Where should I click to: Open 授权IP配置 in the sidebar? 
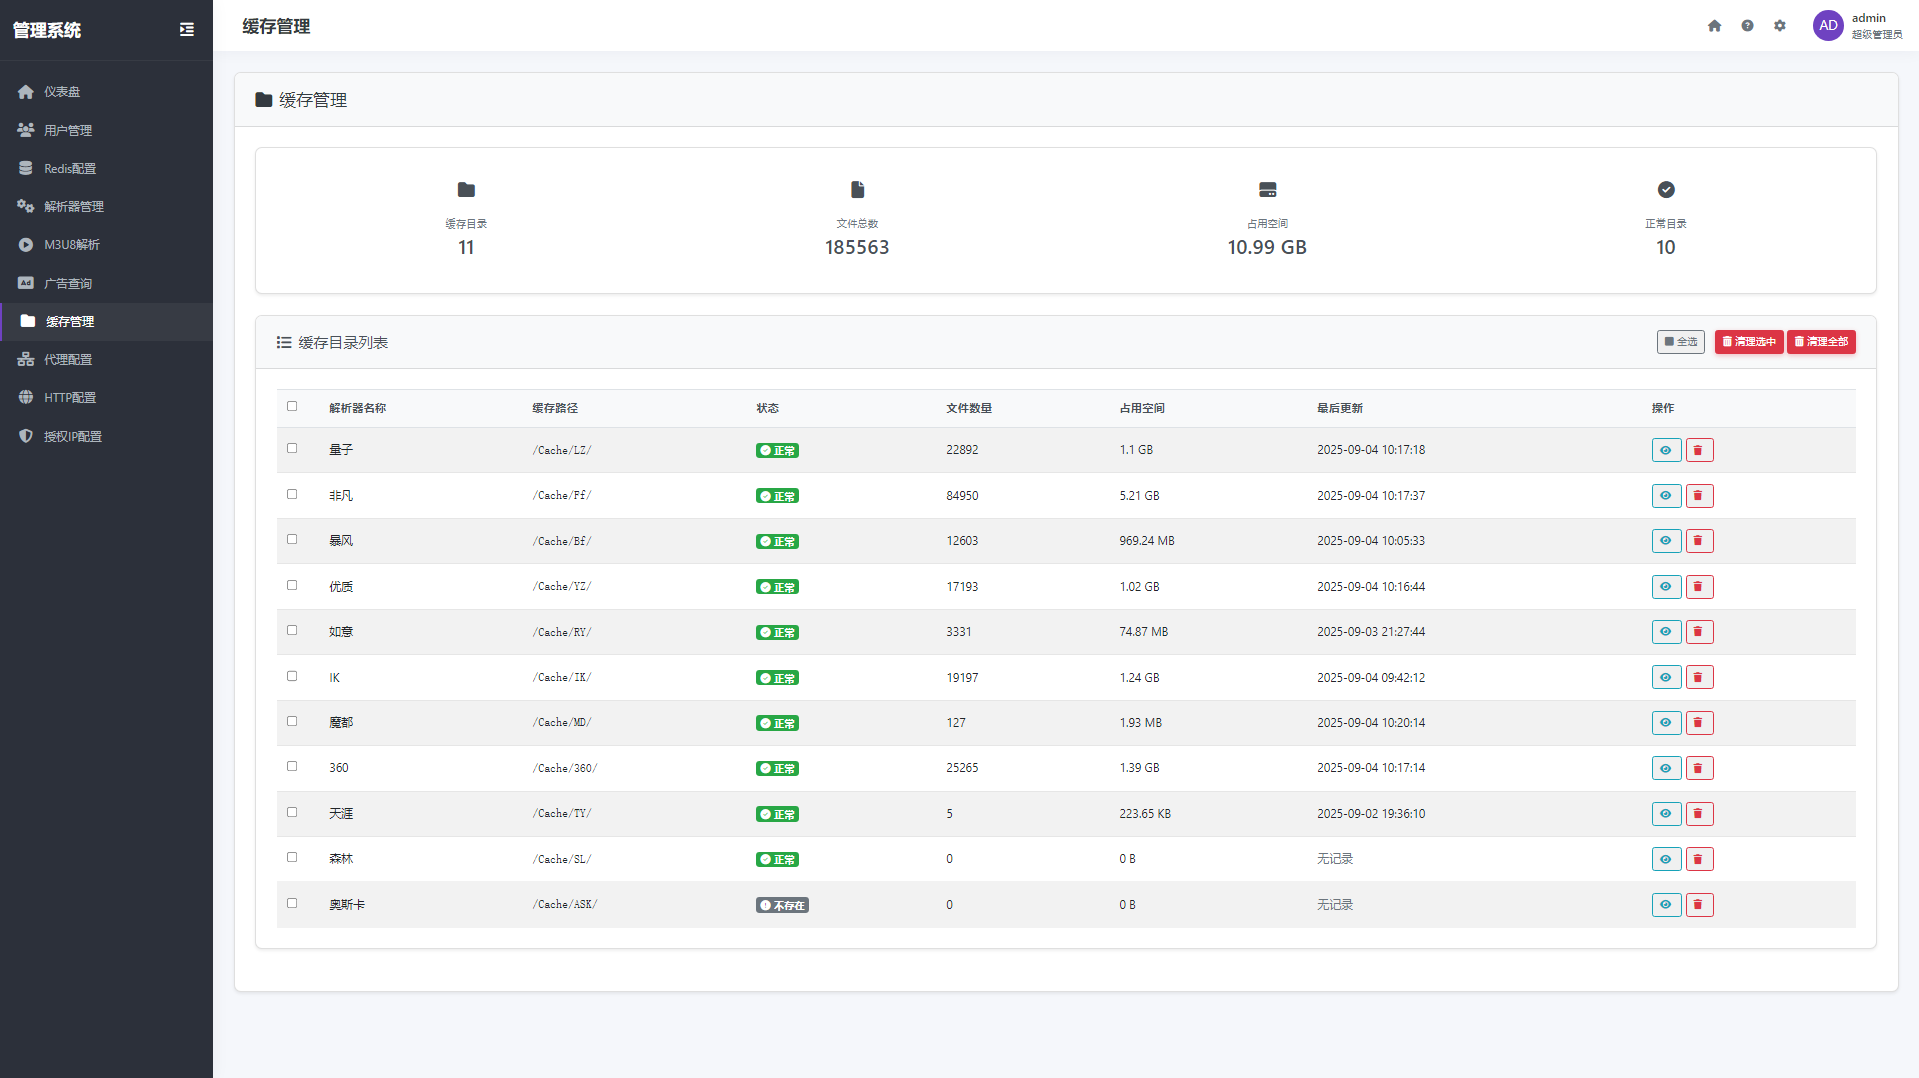pyautogui.click(x=106, y=437)
